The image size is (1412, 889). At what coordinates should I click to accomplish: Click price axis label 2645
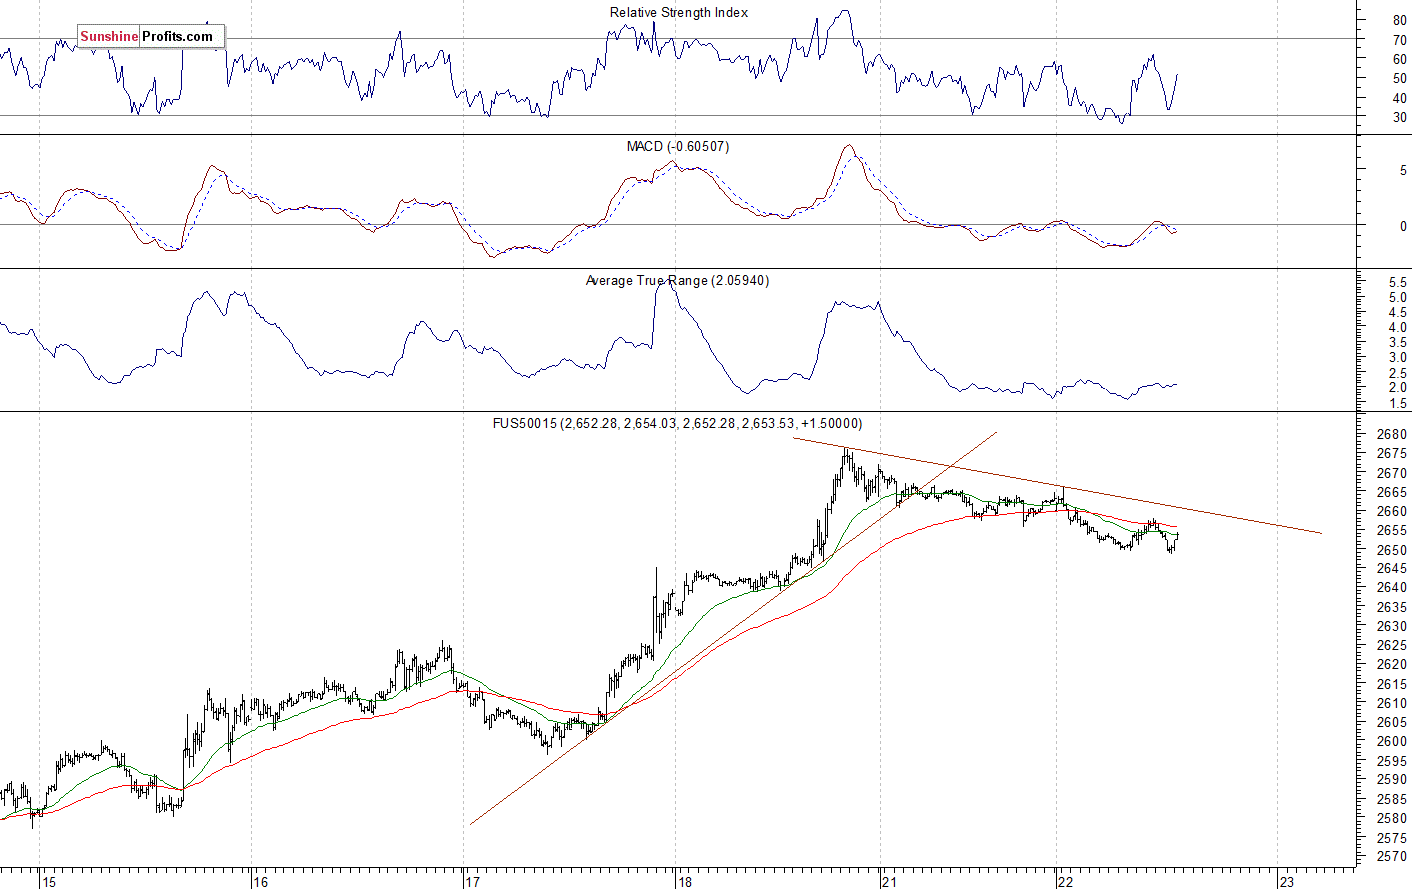pyautogui.click(x=1392, y=569)
